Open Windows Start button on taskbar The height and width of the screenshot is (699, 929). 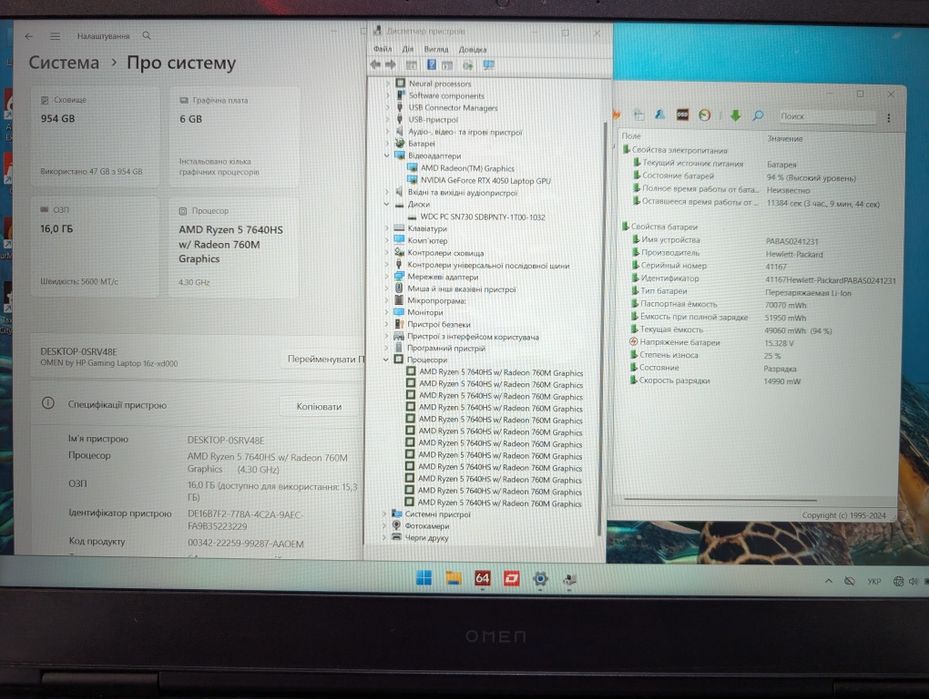pyautogui.click(x=424, y=578)
